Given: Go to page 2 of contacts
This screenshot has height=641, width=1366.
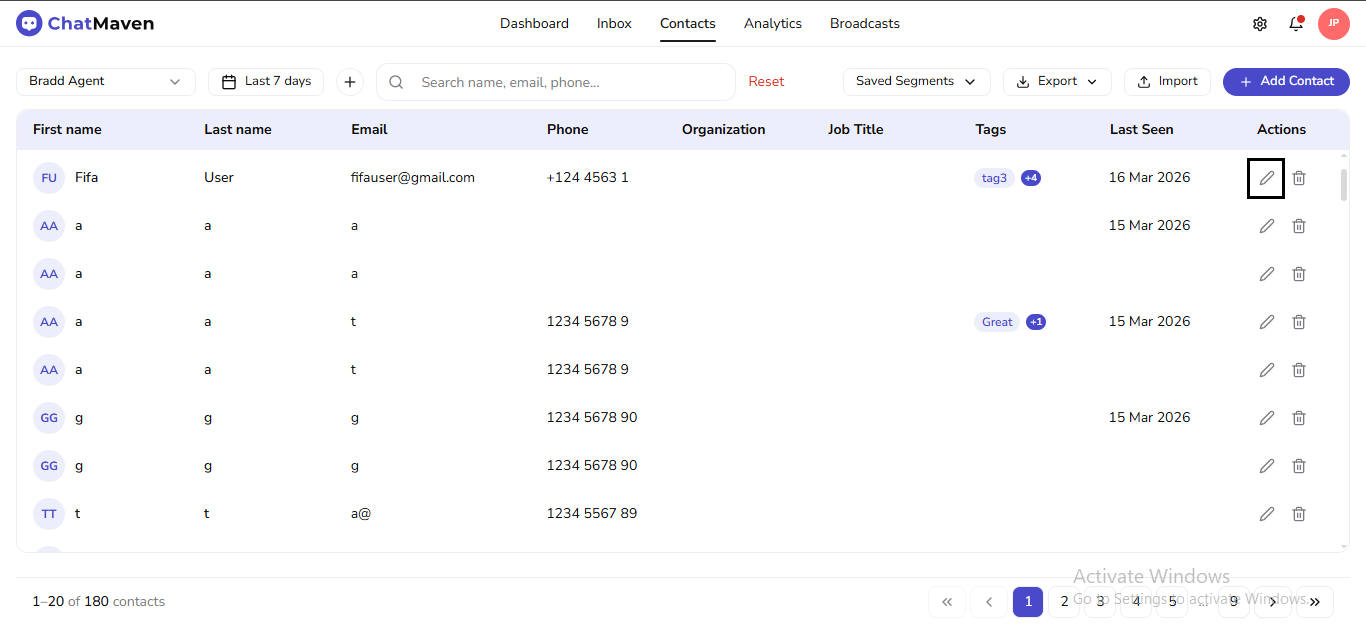Looking at the screenshot, I should [1064, 601].
